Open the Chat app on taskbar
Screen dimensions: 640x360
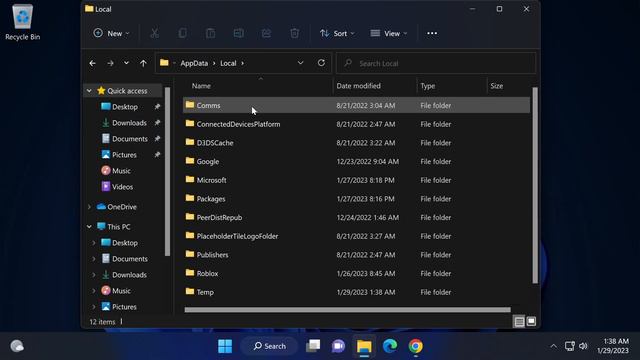pyautogui.click(x=338, y=346)
